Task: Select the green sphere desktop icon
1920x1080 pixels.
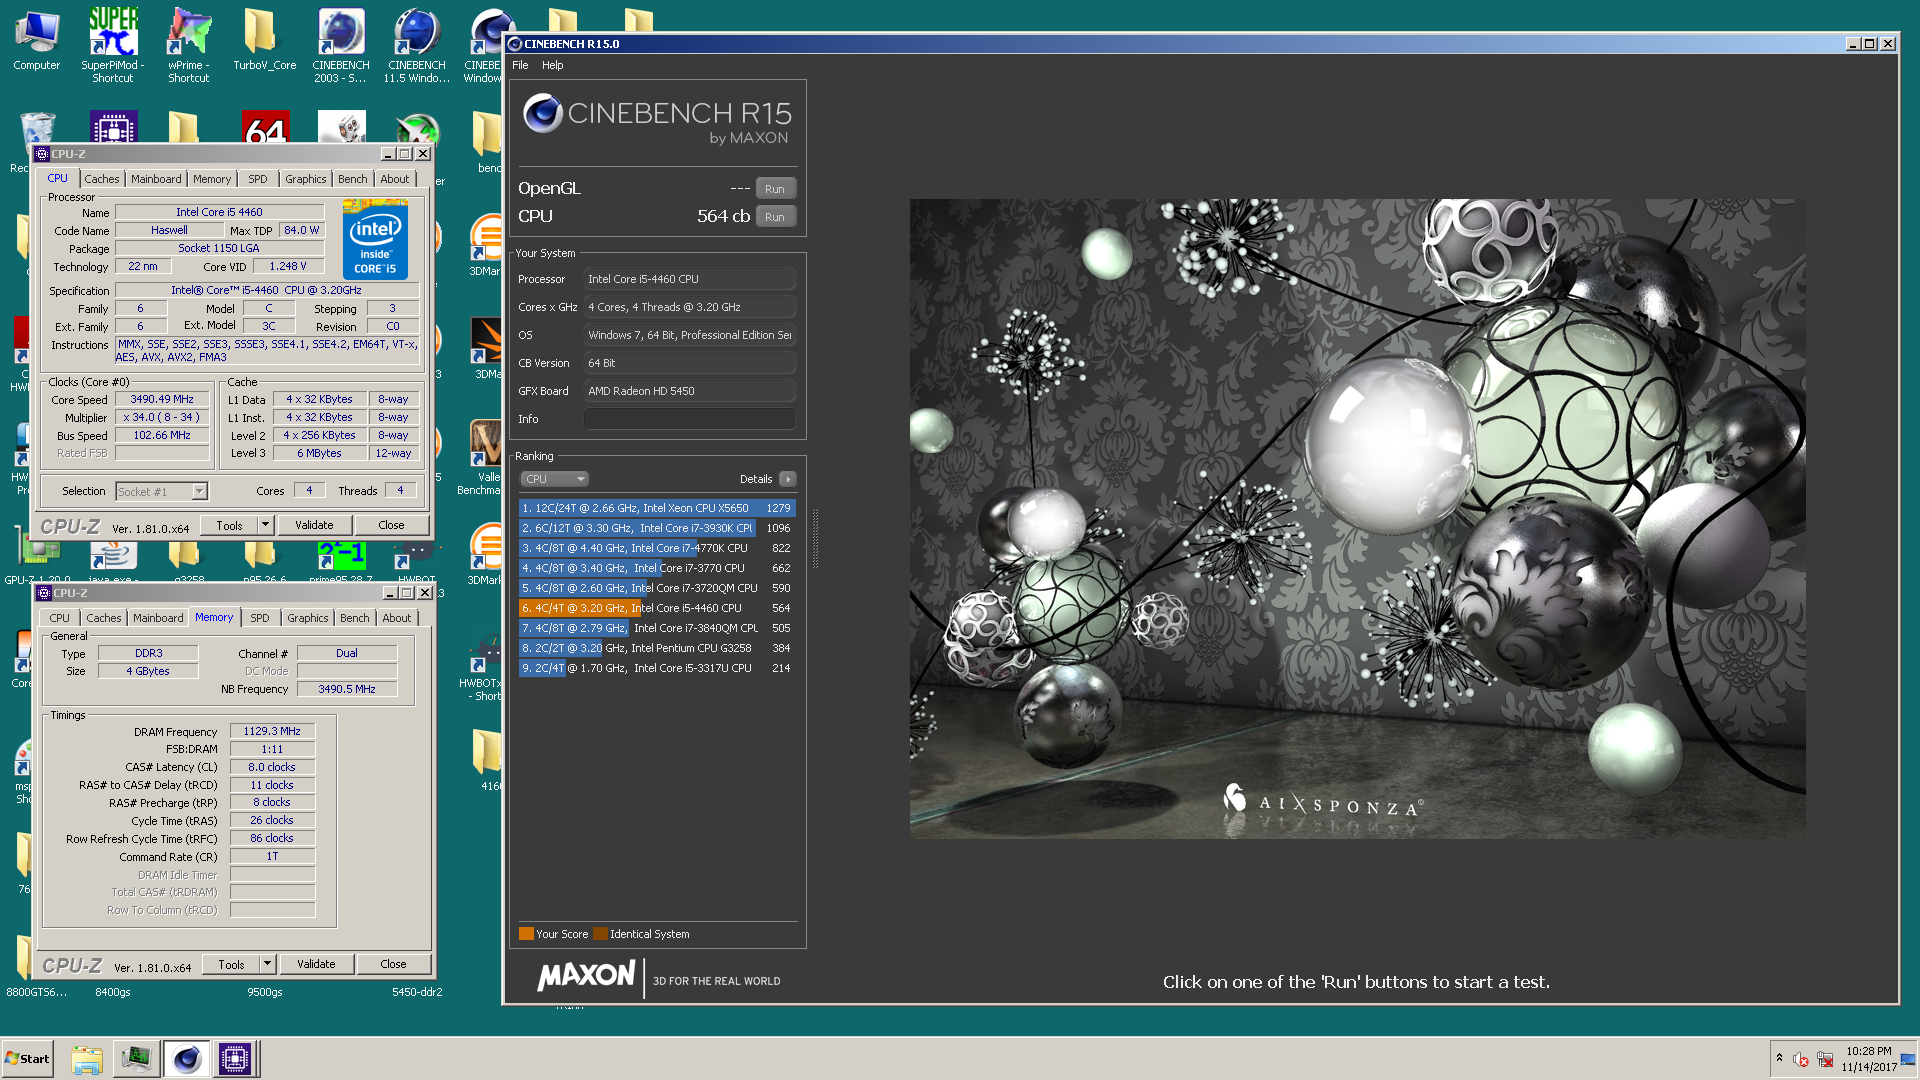Action: (417, 130)
